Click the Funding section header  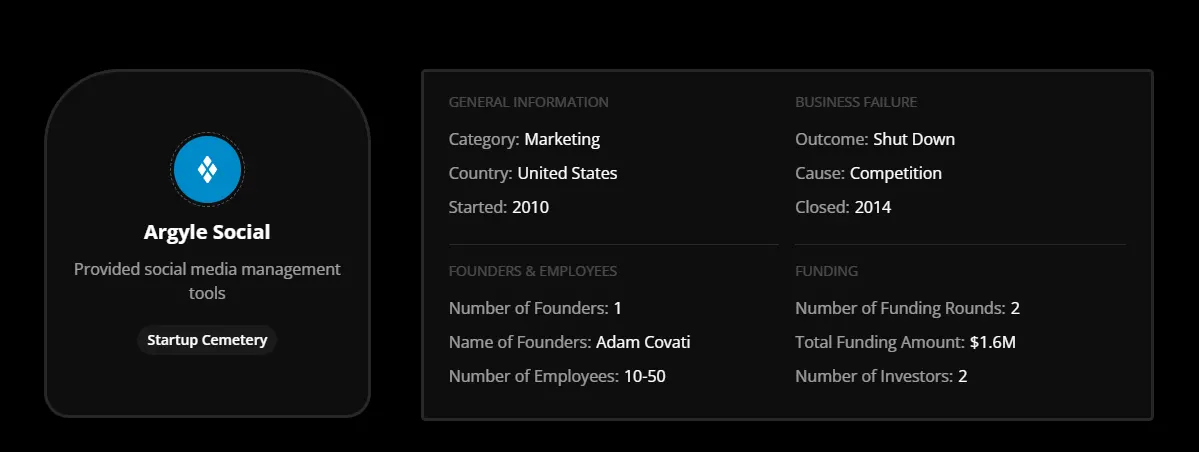point(826,271)
